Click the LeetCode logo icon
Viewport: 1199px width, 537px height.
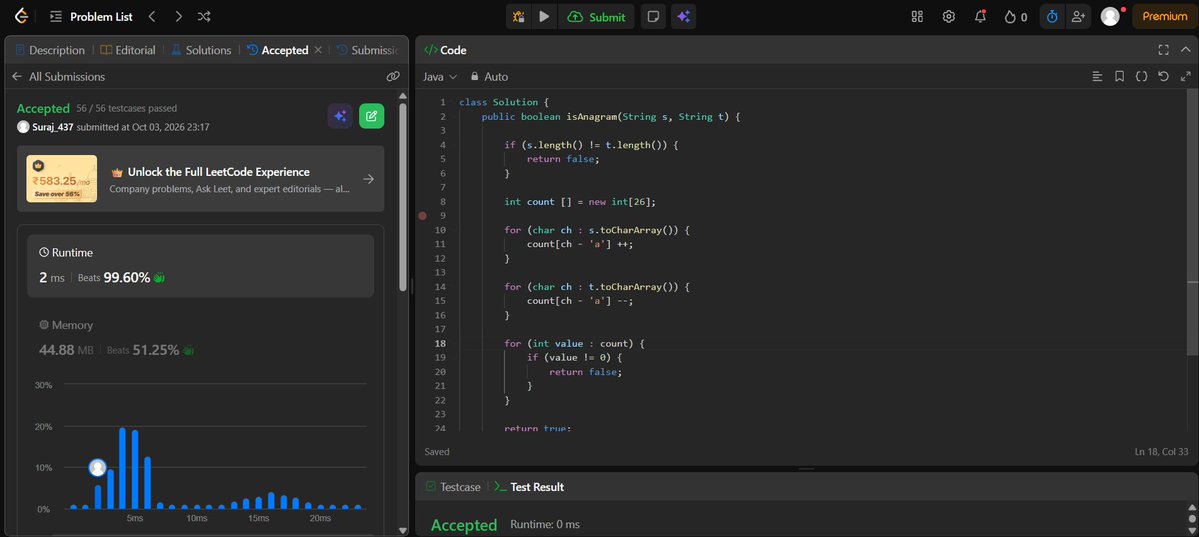(x=21, y=16)
